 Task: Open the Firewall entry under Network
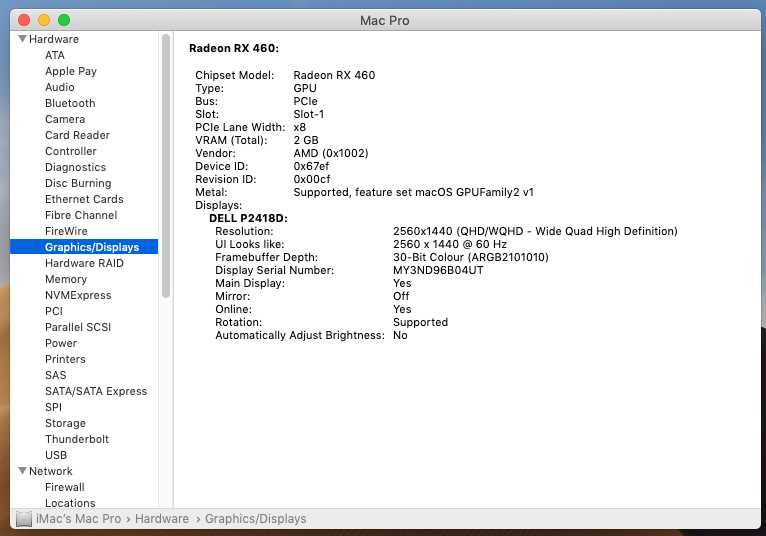click(64, 487)
